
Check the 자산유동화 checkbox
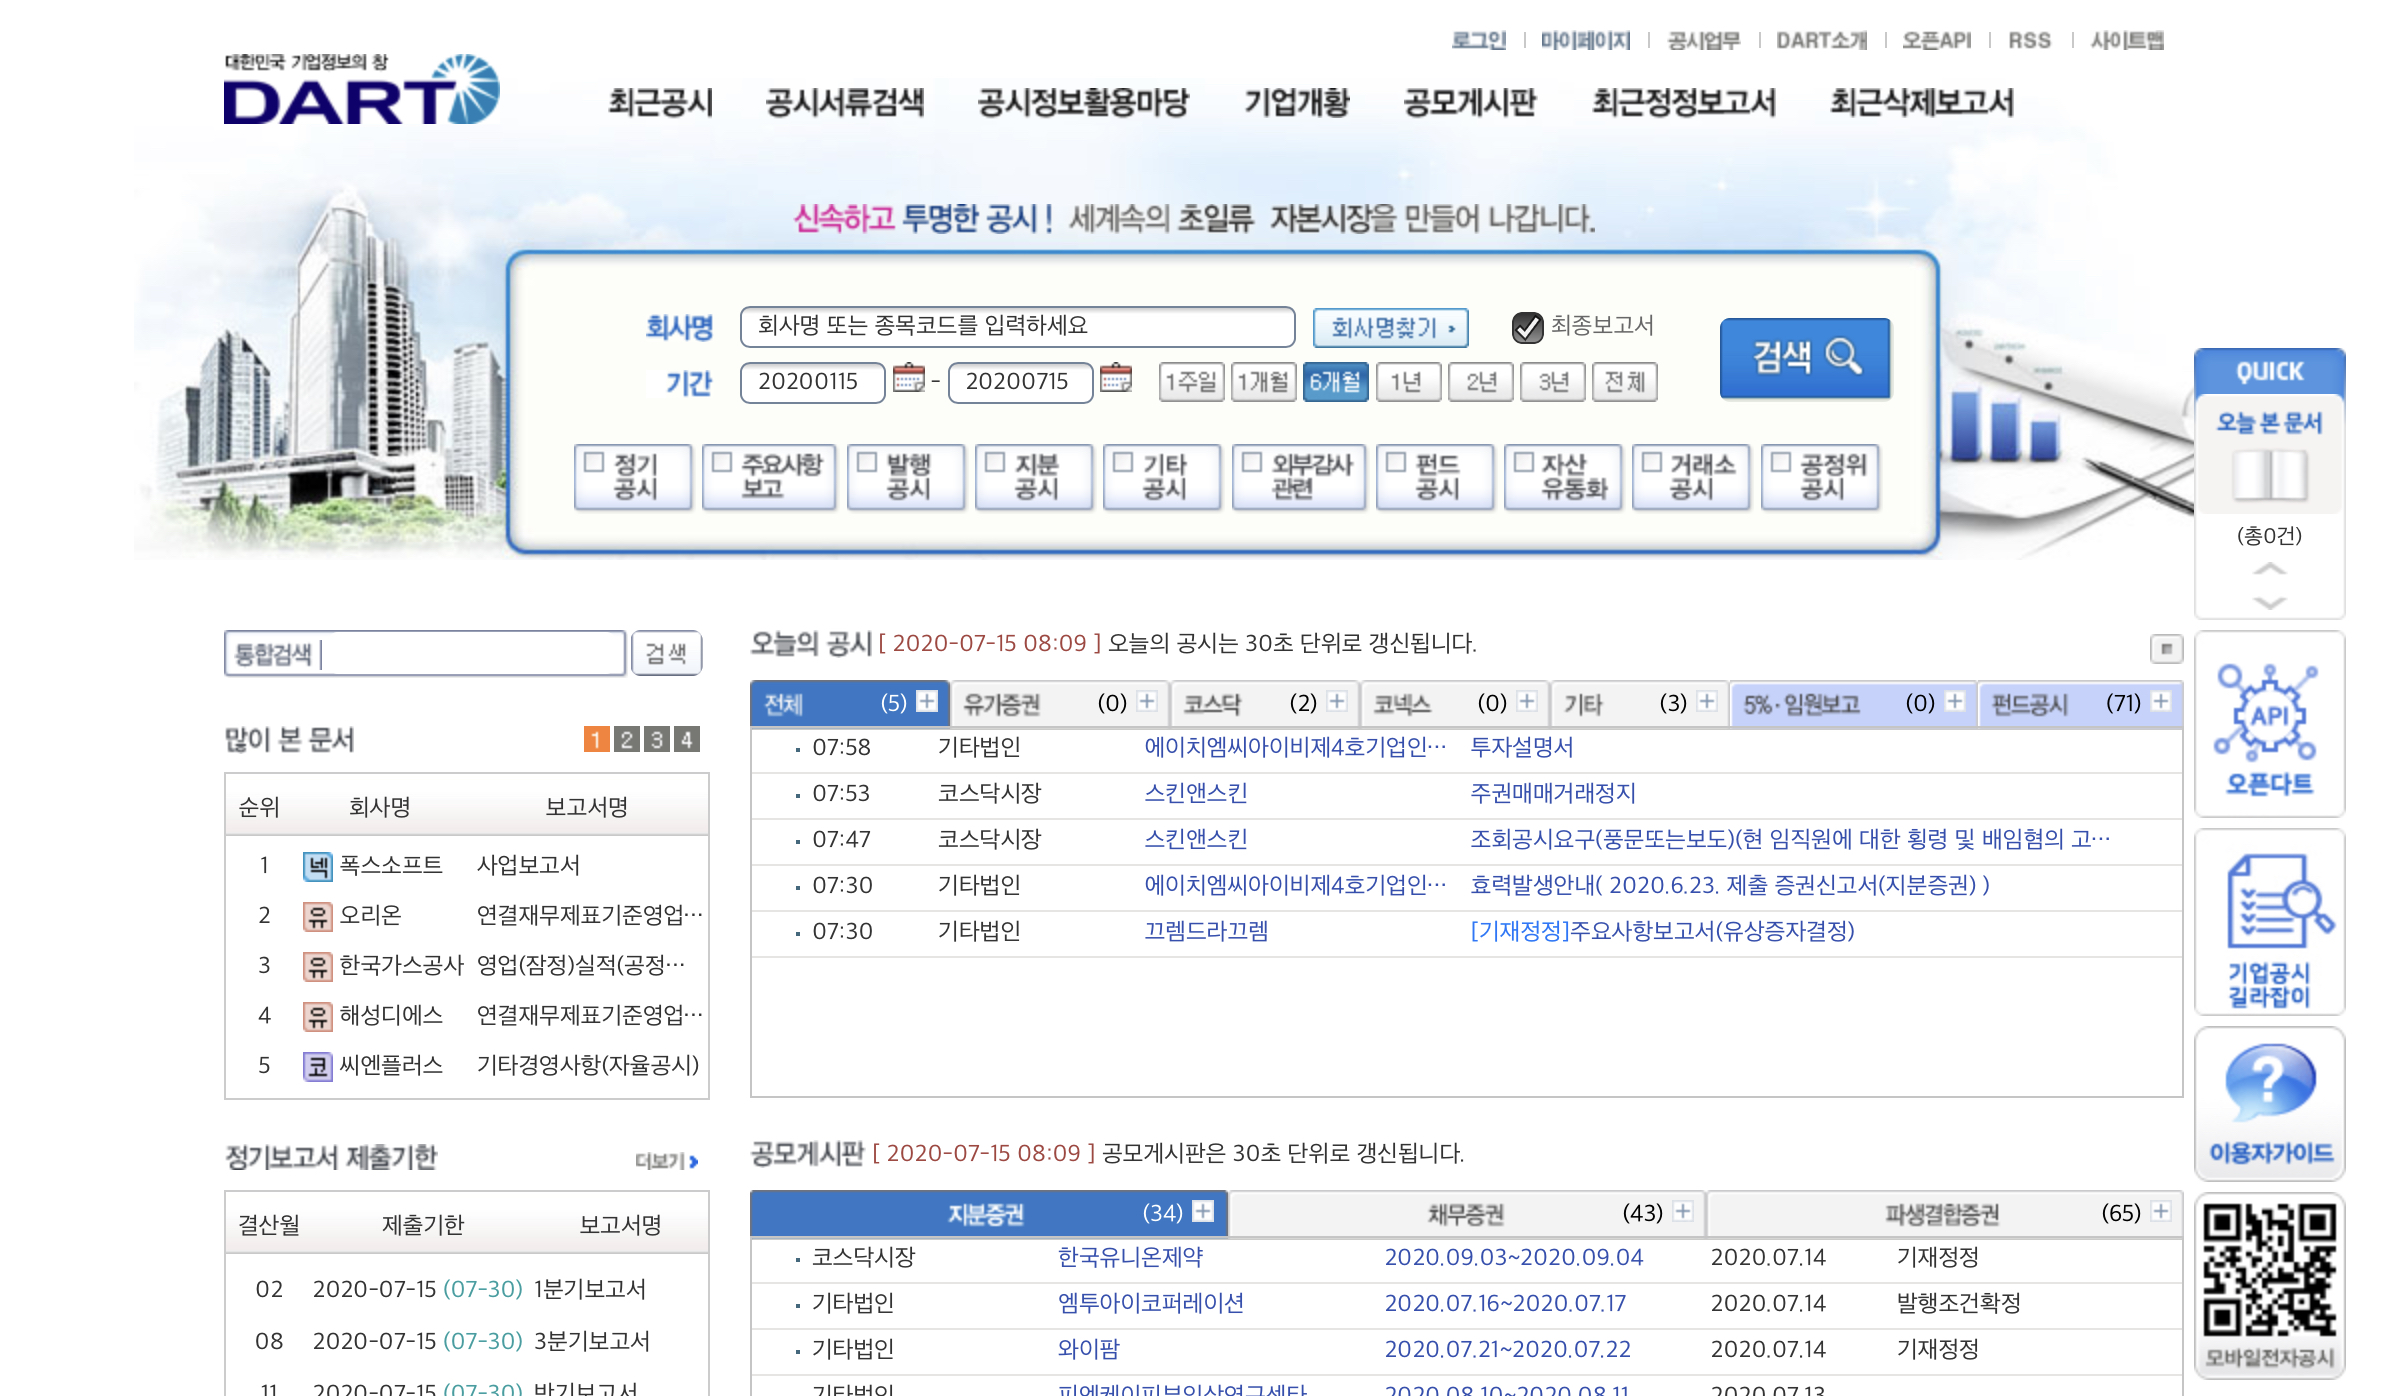(1524, 462)
